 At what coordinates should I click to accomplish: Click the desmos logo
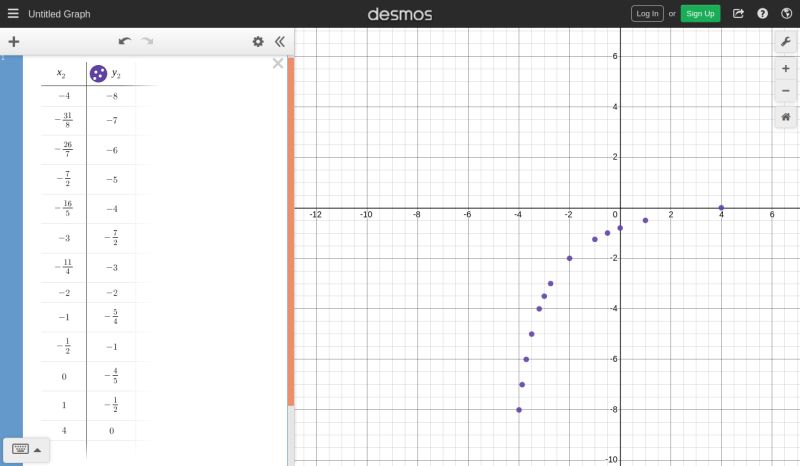399,14
